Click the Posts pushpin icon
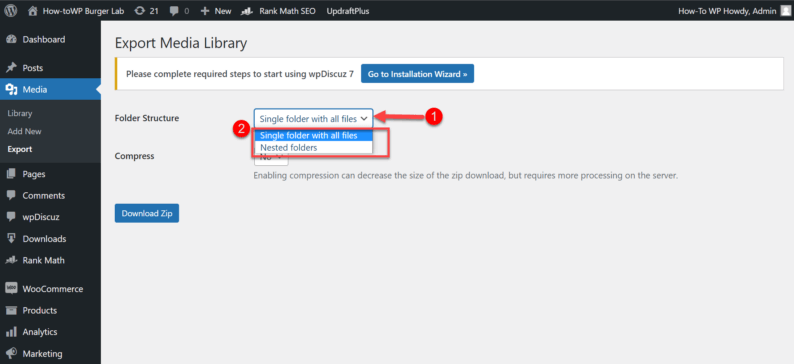Image resolution: width=794 pixels, height=364 pixels. [x=11, y=68]
